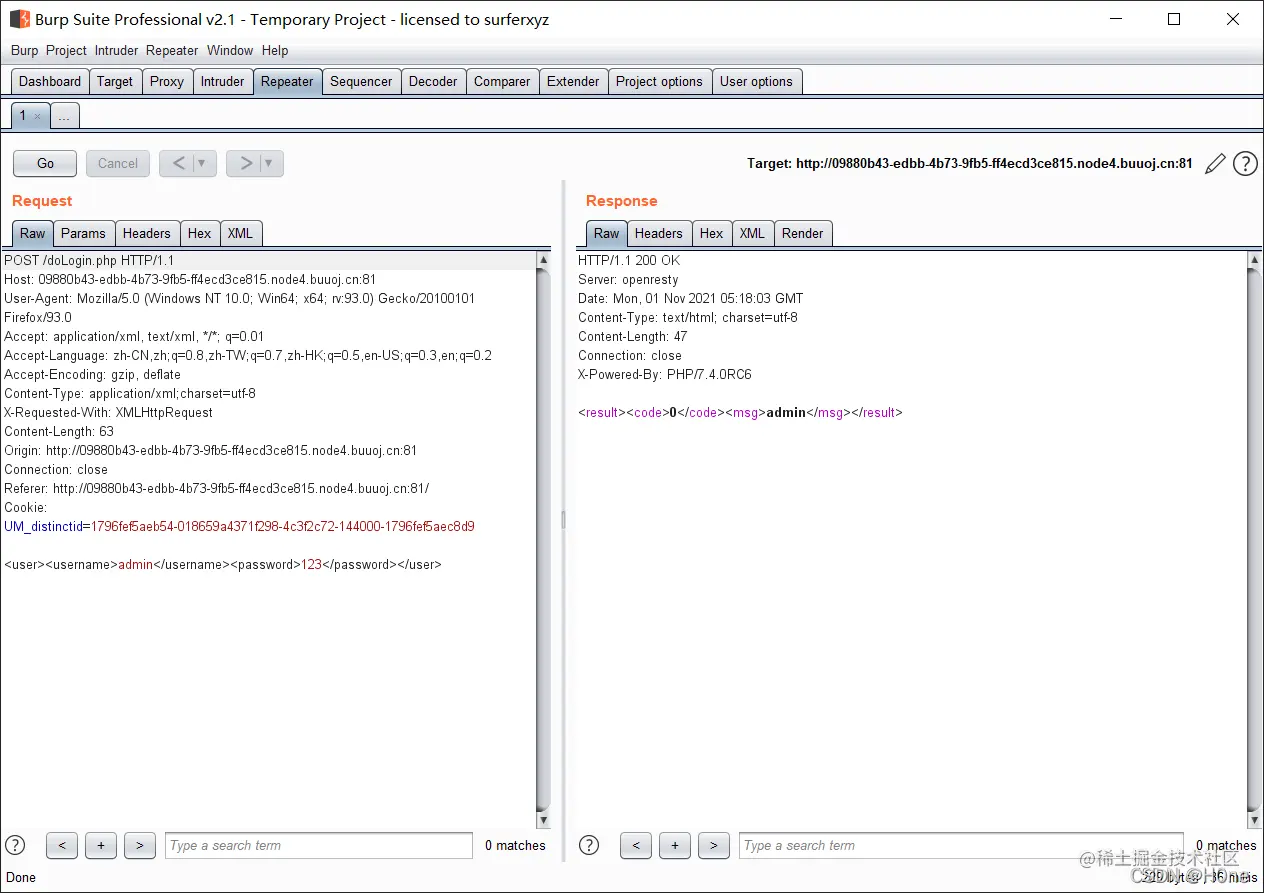Go to previous request history arrow
This screenshot has width=1264, height=893.
tap(178, 163)
